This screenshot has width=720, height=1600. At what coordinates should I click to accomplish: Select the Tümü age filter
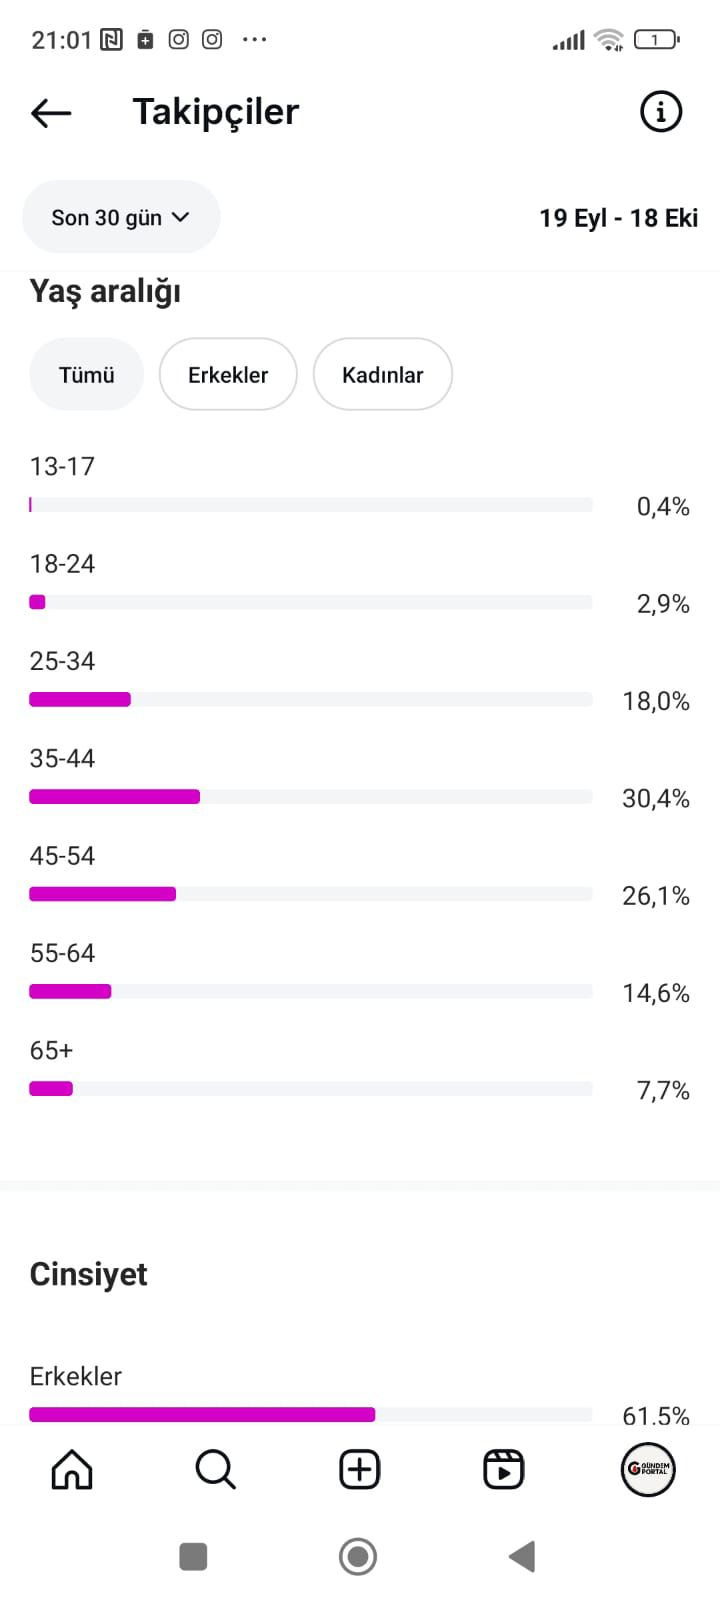87,375
